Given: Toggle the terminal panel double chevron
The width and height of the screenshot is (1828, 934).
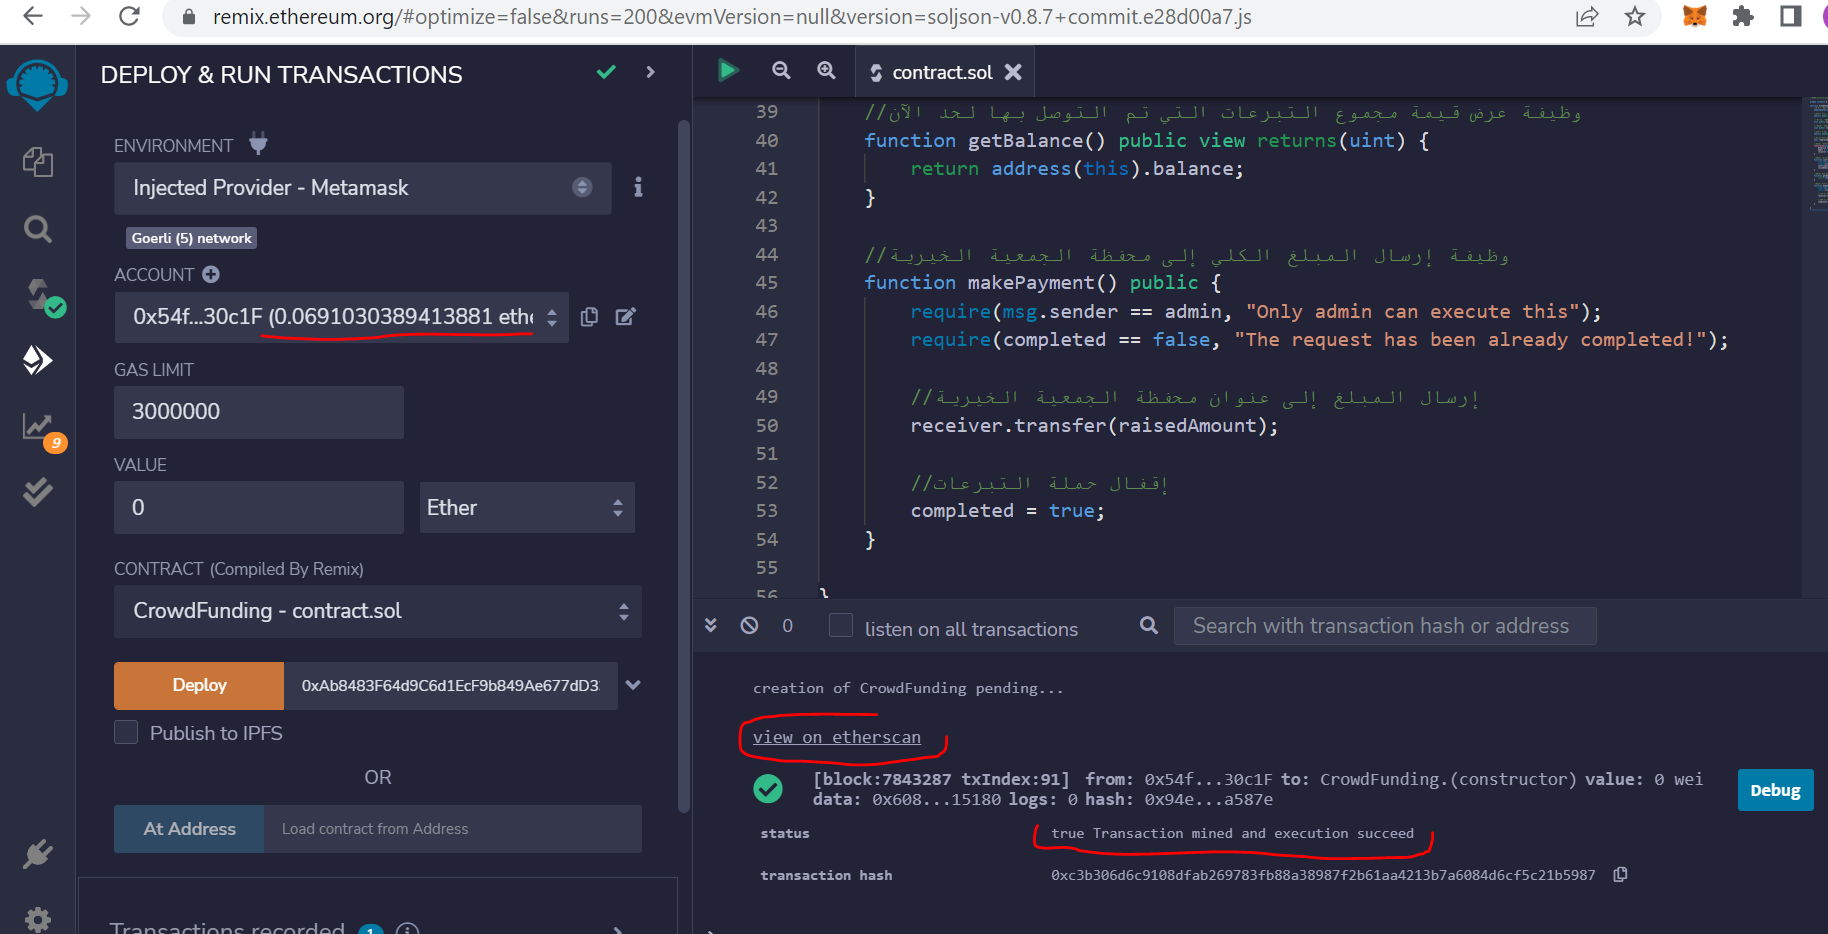Looking at the screenshot, I should click(711, 625).
